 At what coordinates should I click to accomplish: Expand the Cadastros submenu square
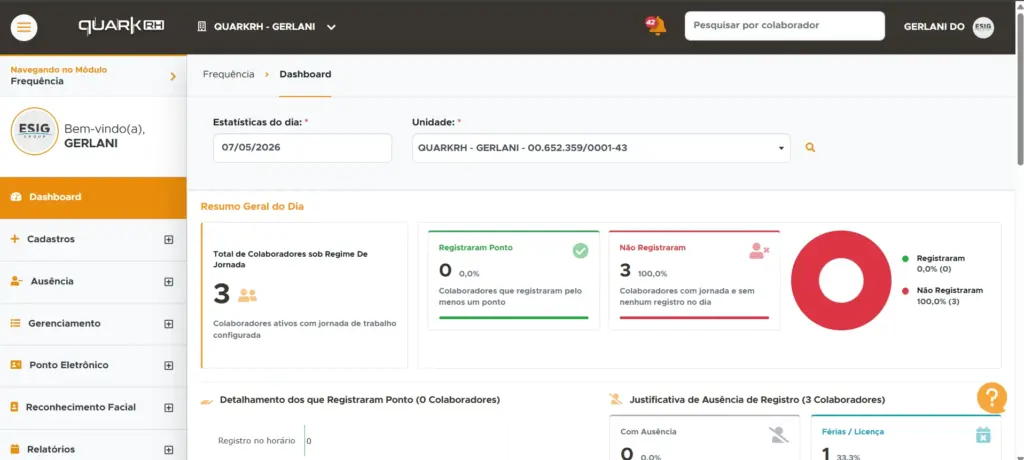tap(168, 240)
